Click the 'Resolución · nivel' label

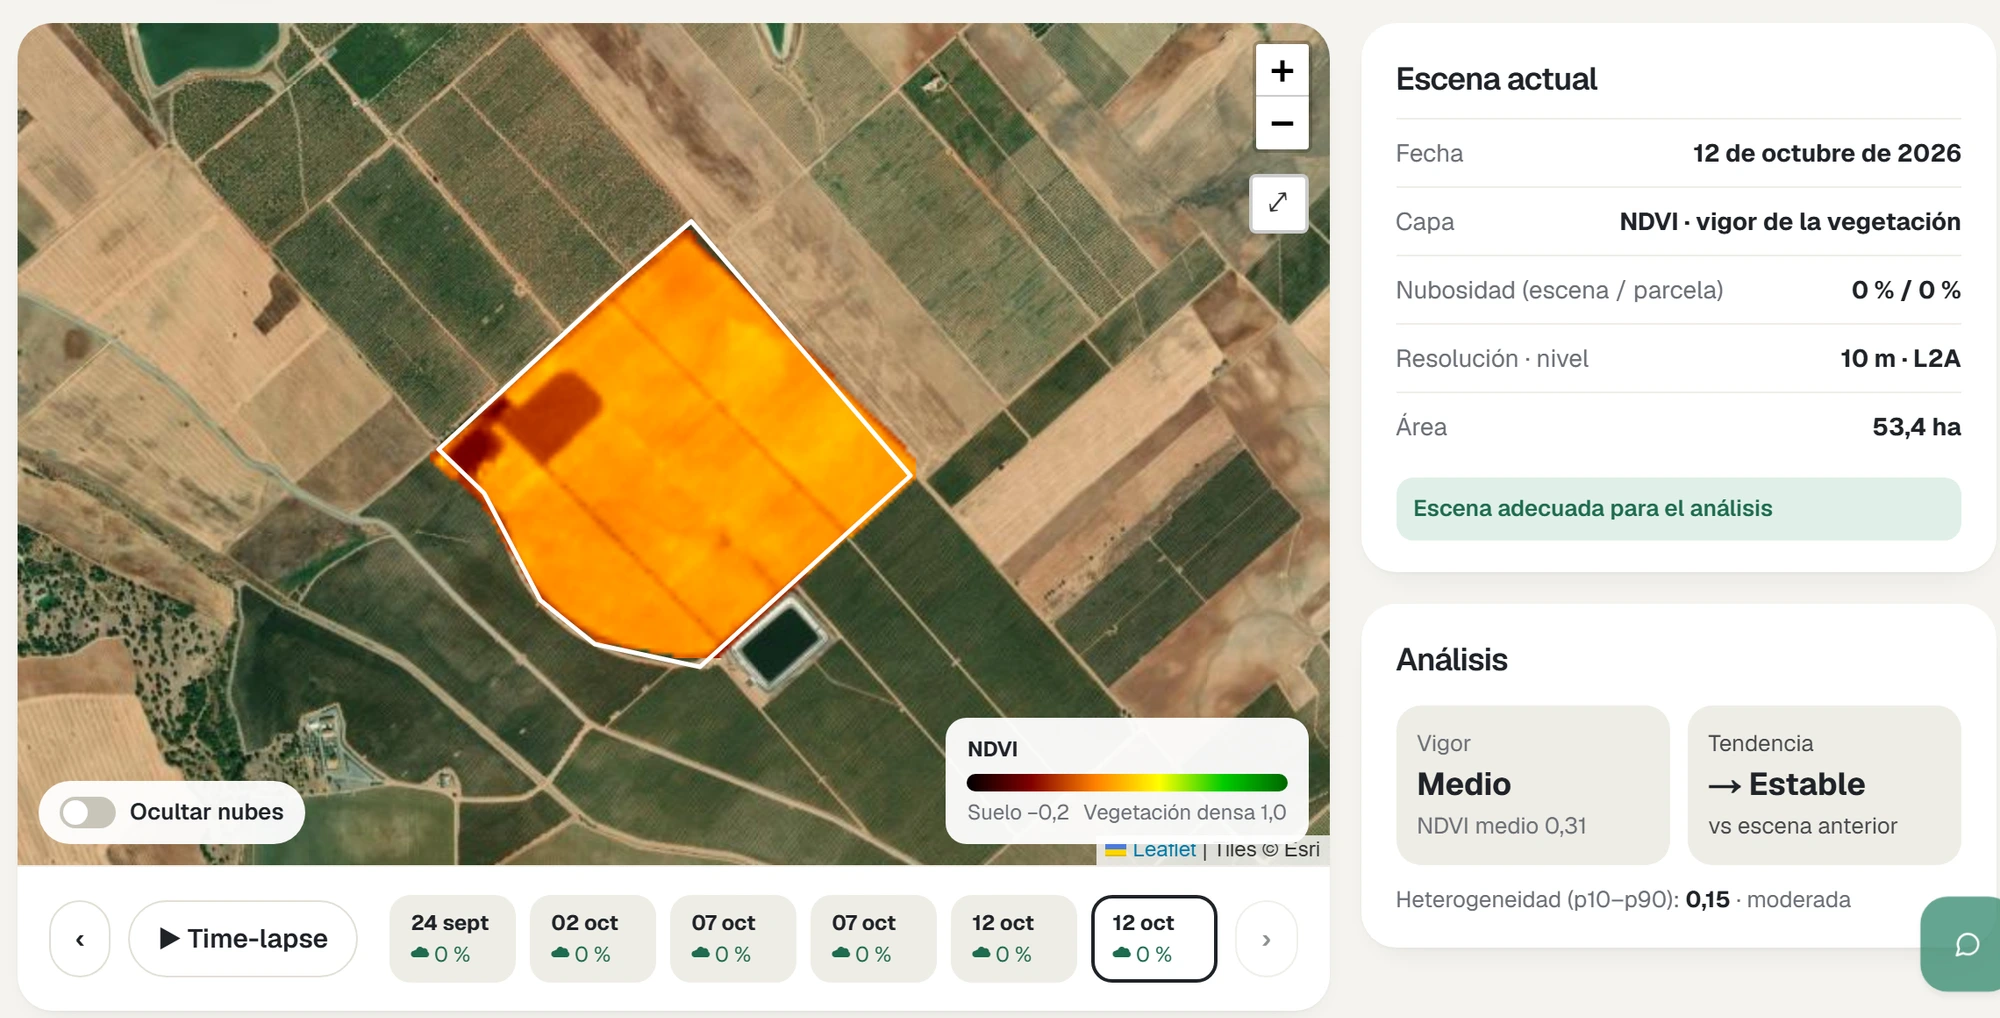point(1492,358)
